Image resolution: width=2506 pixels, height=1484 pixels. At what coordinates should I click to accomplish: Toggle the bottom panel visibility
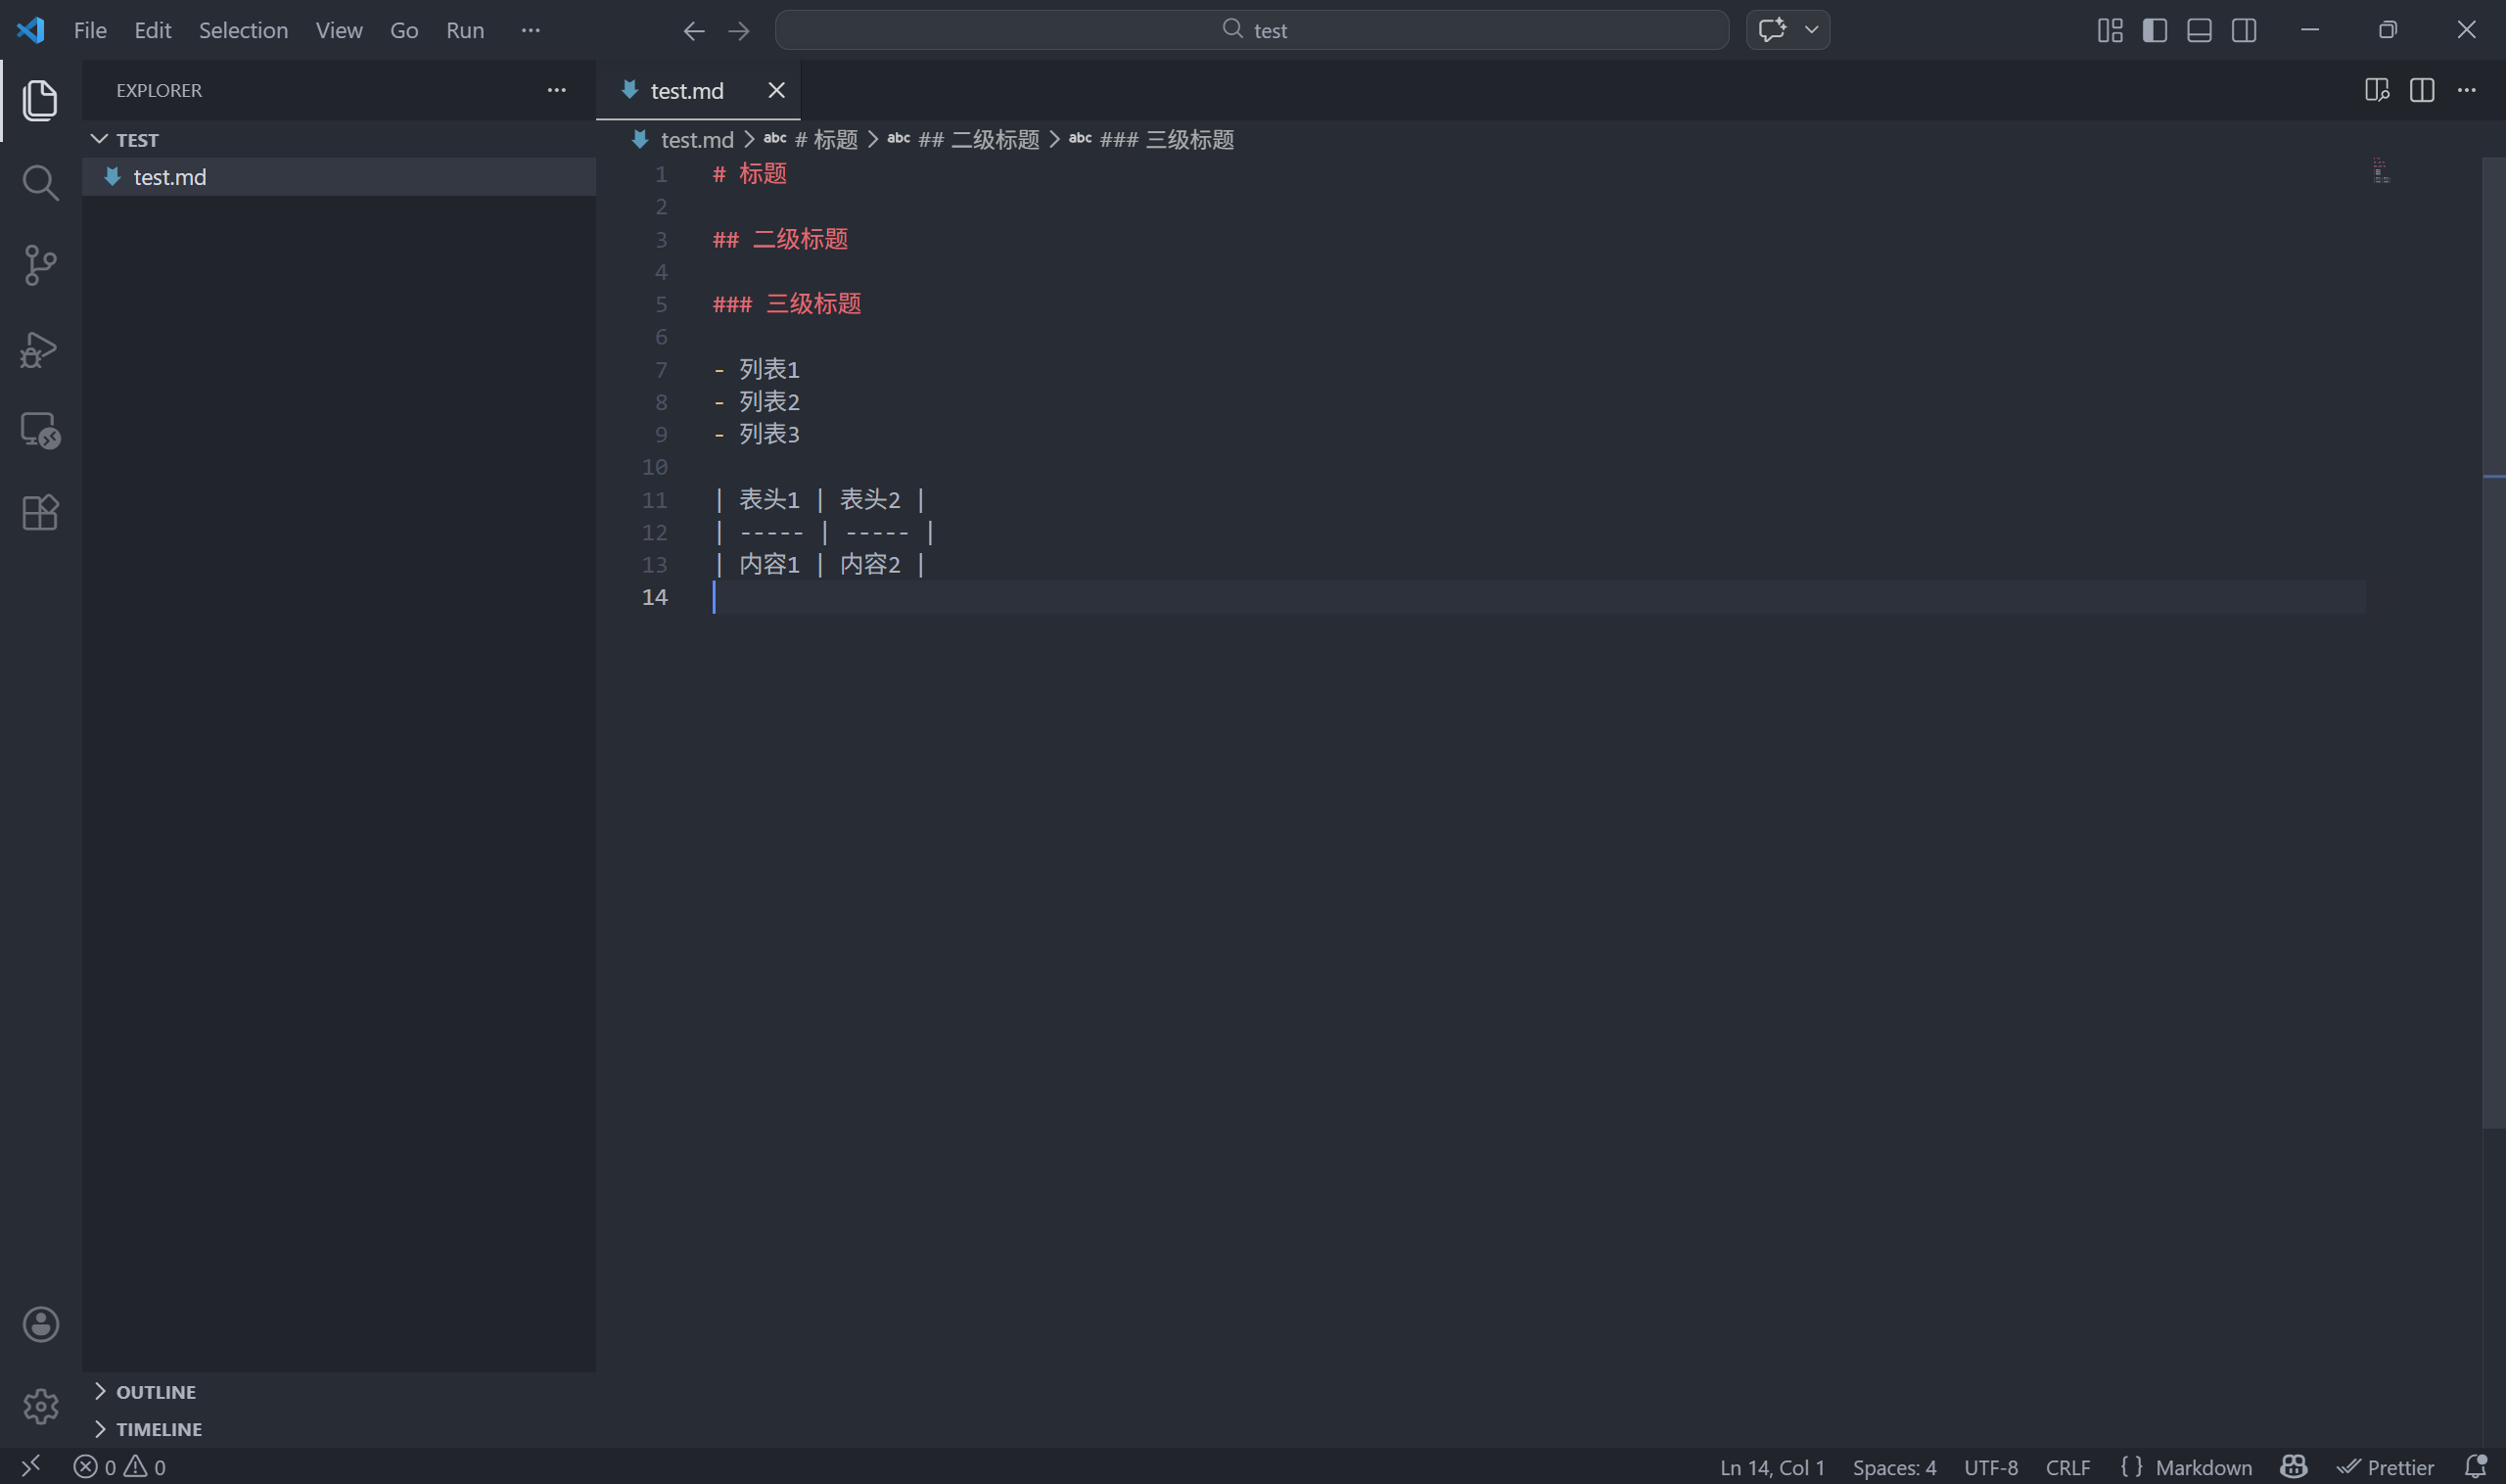click(2198, 30)
